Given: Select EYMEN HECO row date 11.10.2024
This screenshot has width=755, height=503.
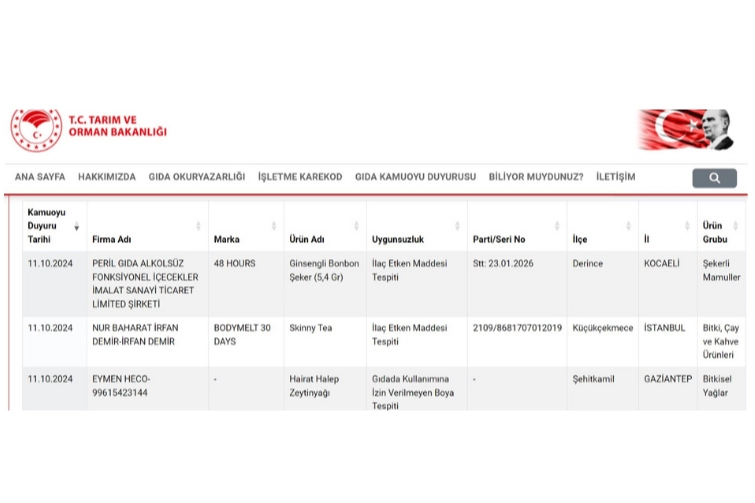Looking at the screenshot, I should [x=54, y=388].
